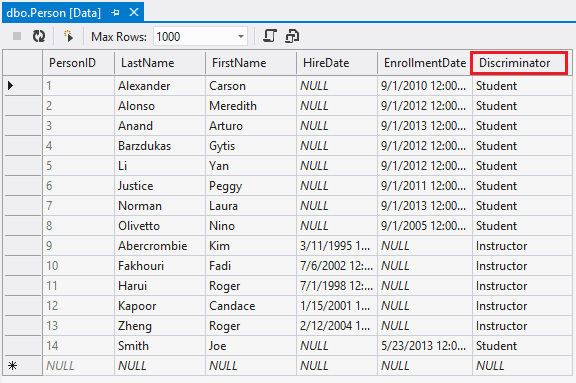Click the FirstName cell 'Laura'
The height and width of the screenshot is (383, 576).
[x=251, y=206]
